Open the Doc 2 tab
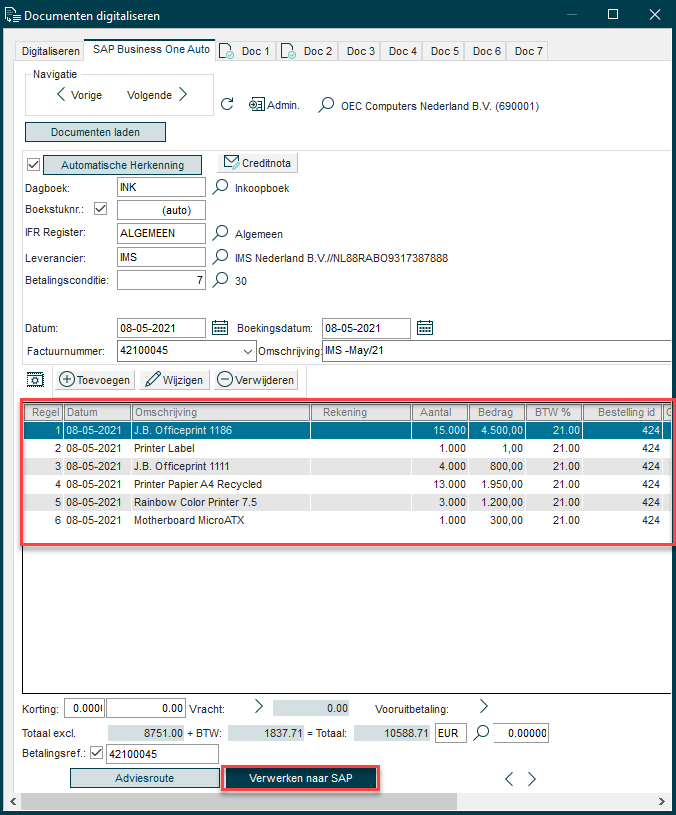This screenshot has height=815, width=676. click(307, 51)
